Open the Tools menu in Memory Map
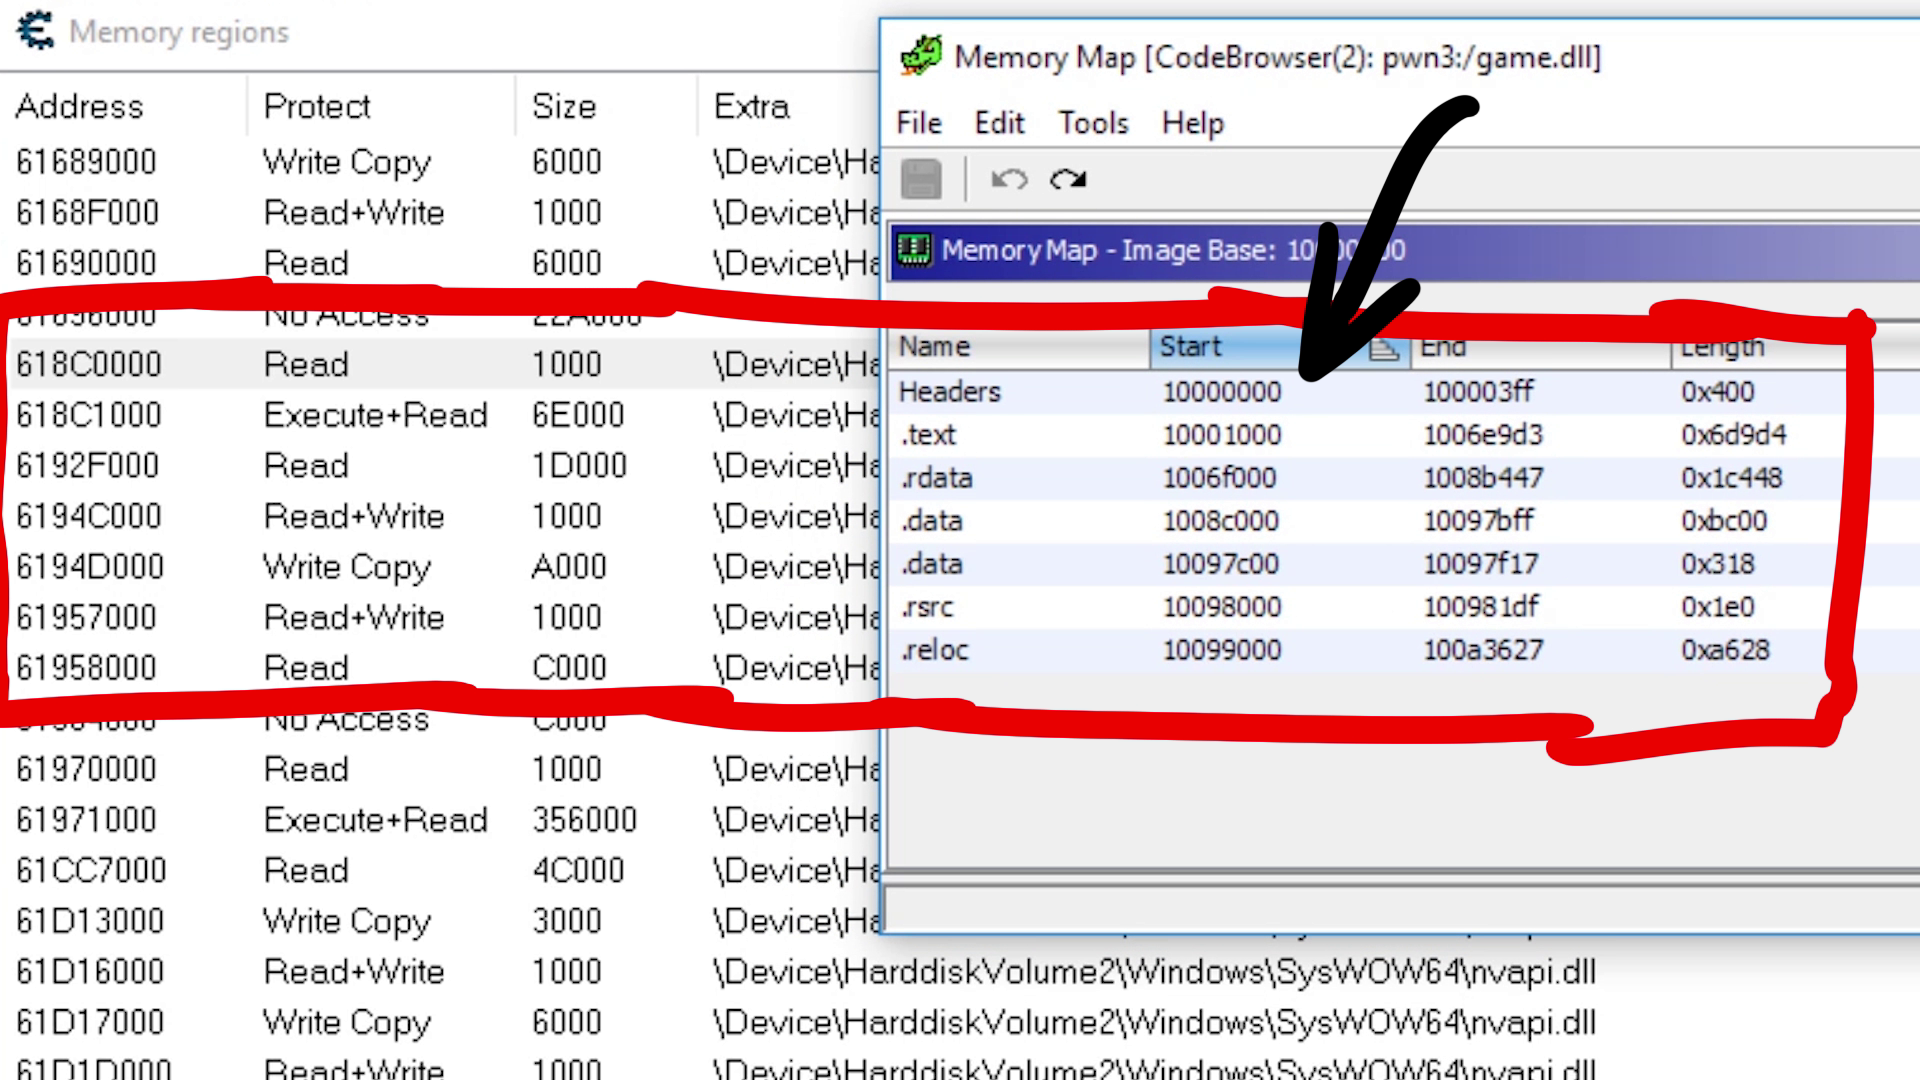Screen dimensions: 1920x1080 (1092, 121)
